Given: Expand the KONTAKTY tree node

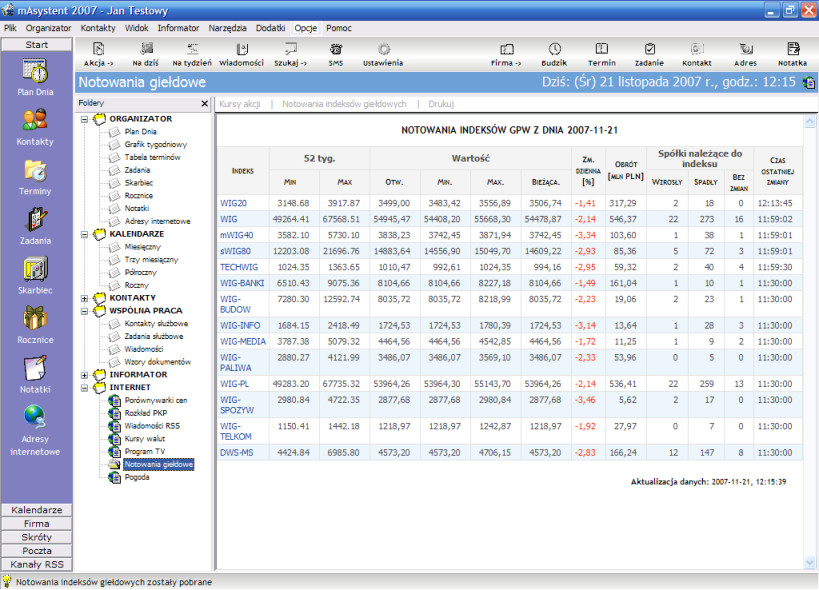Looking at the screenshot, I should pyautogui.click(x=84, y=298).
